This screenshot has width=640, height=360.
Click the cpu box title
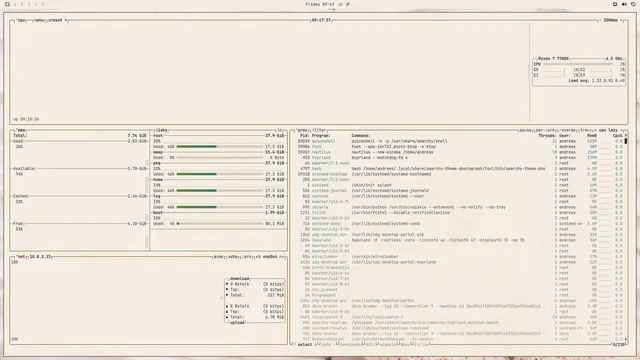pos(22,20)
